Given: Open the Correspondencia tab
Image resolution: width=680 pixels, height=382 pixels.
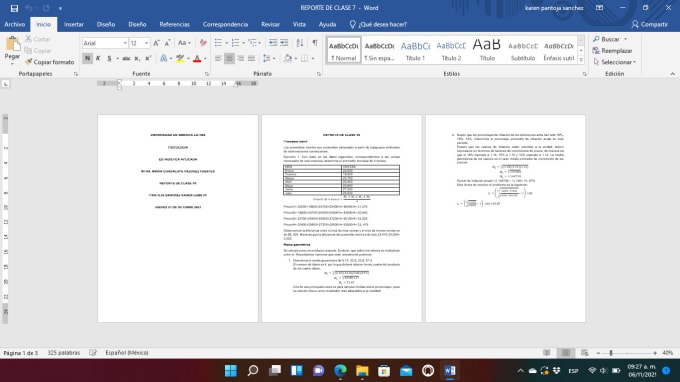Looking at the screenshot, I should tap(225, 24).
